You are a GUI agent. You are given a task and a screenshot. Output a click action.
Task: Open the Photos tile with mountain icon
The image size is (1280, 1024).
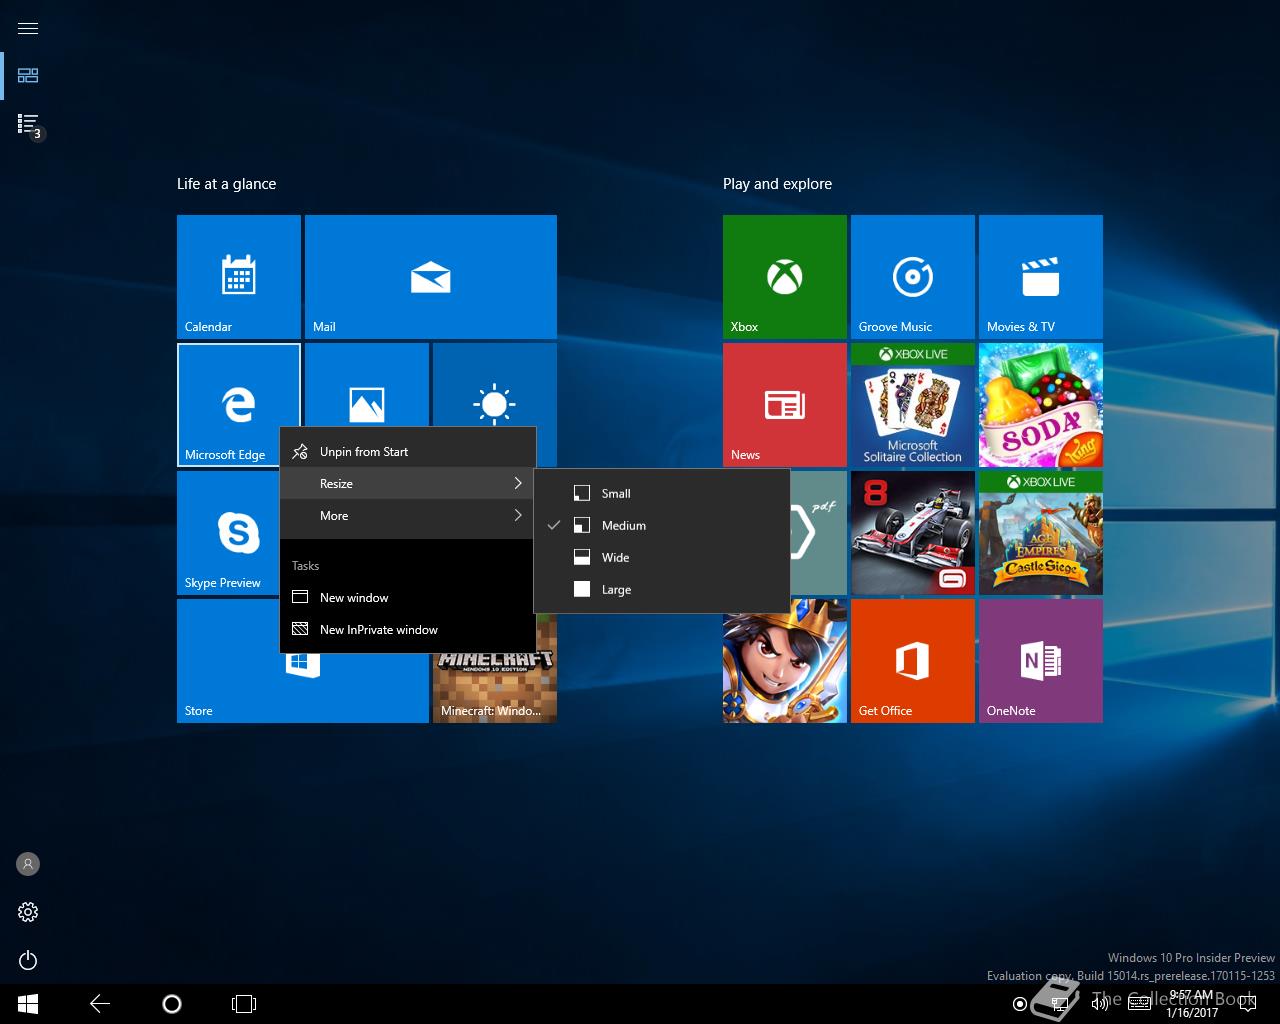367,385
